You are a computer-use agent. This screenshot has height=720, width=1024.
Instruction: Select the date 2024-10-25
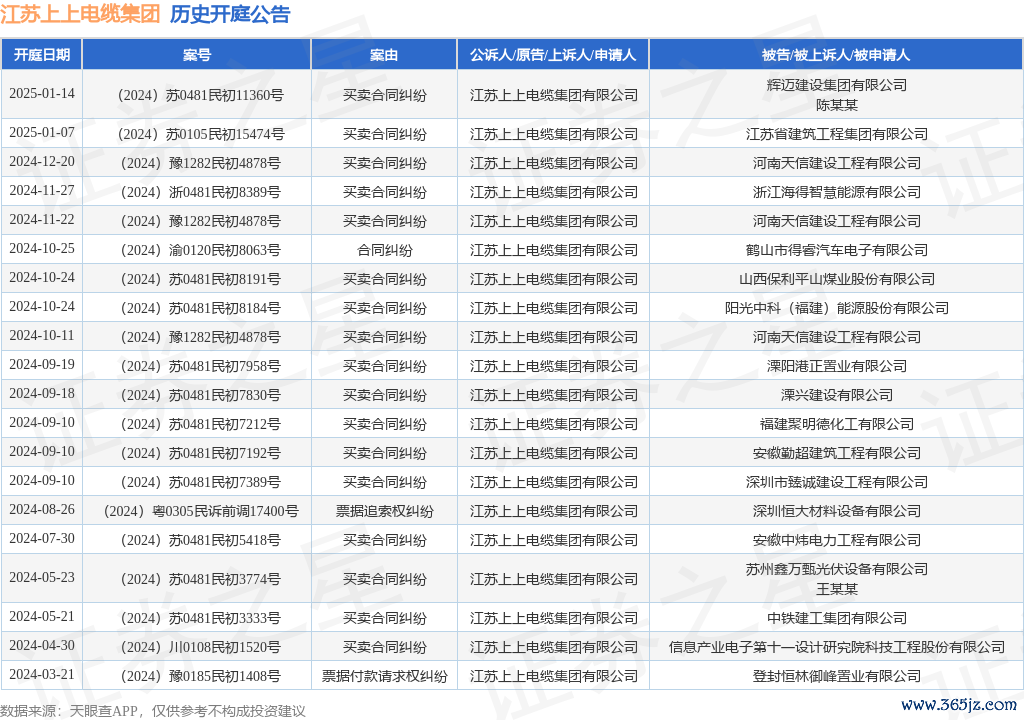coord(42,248)
